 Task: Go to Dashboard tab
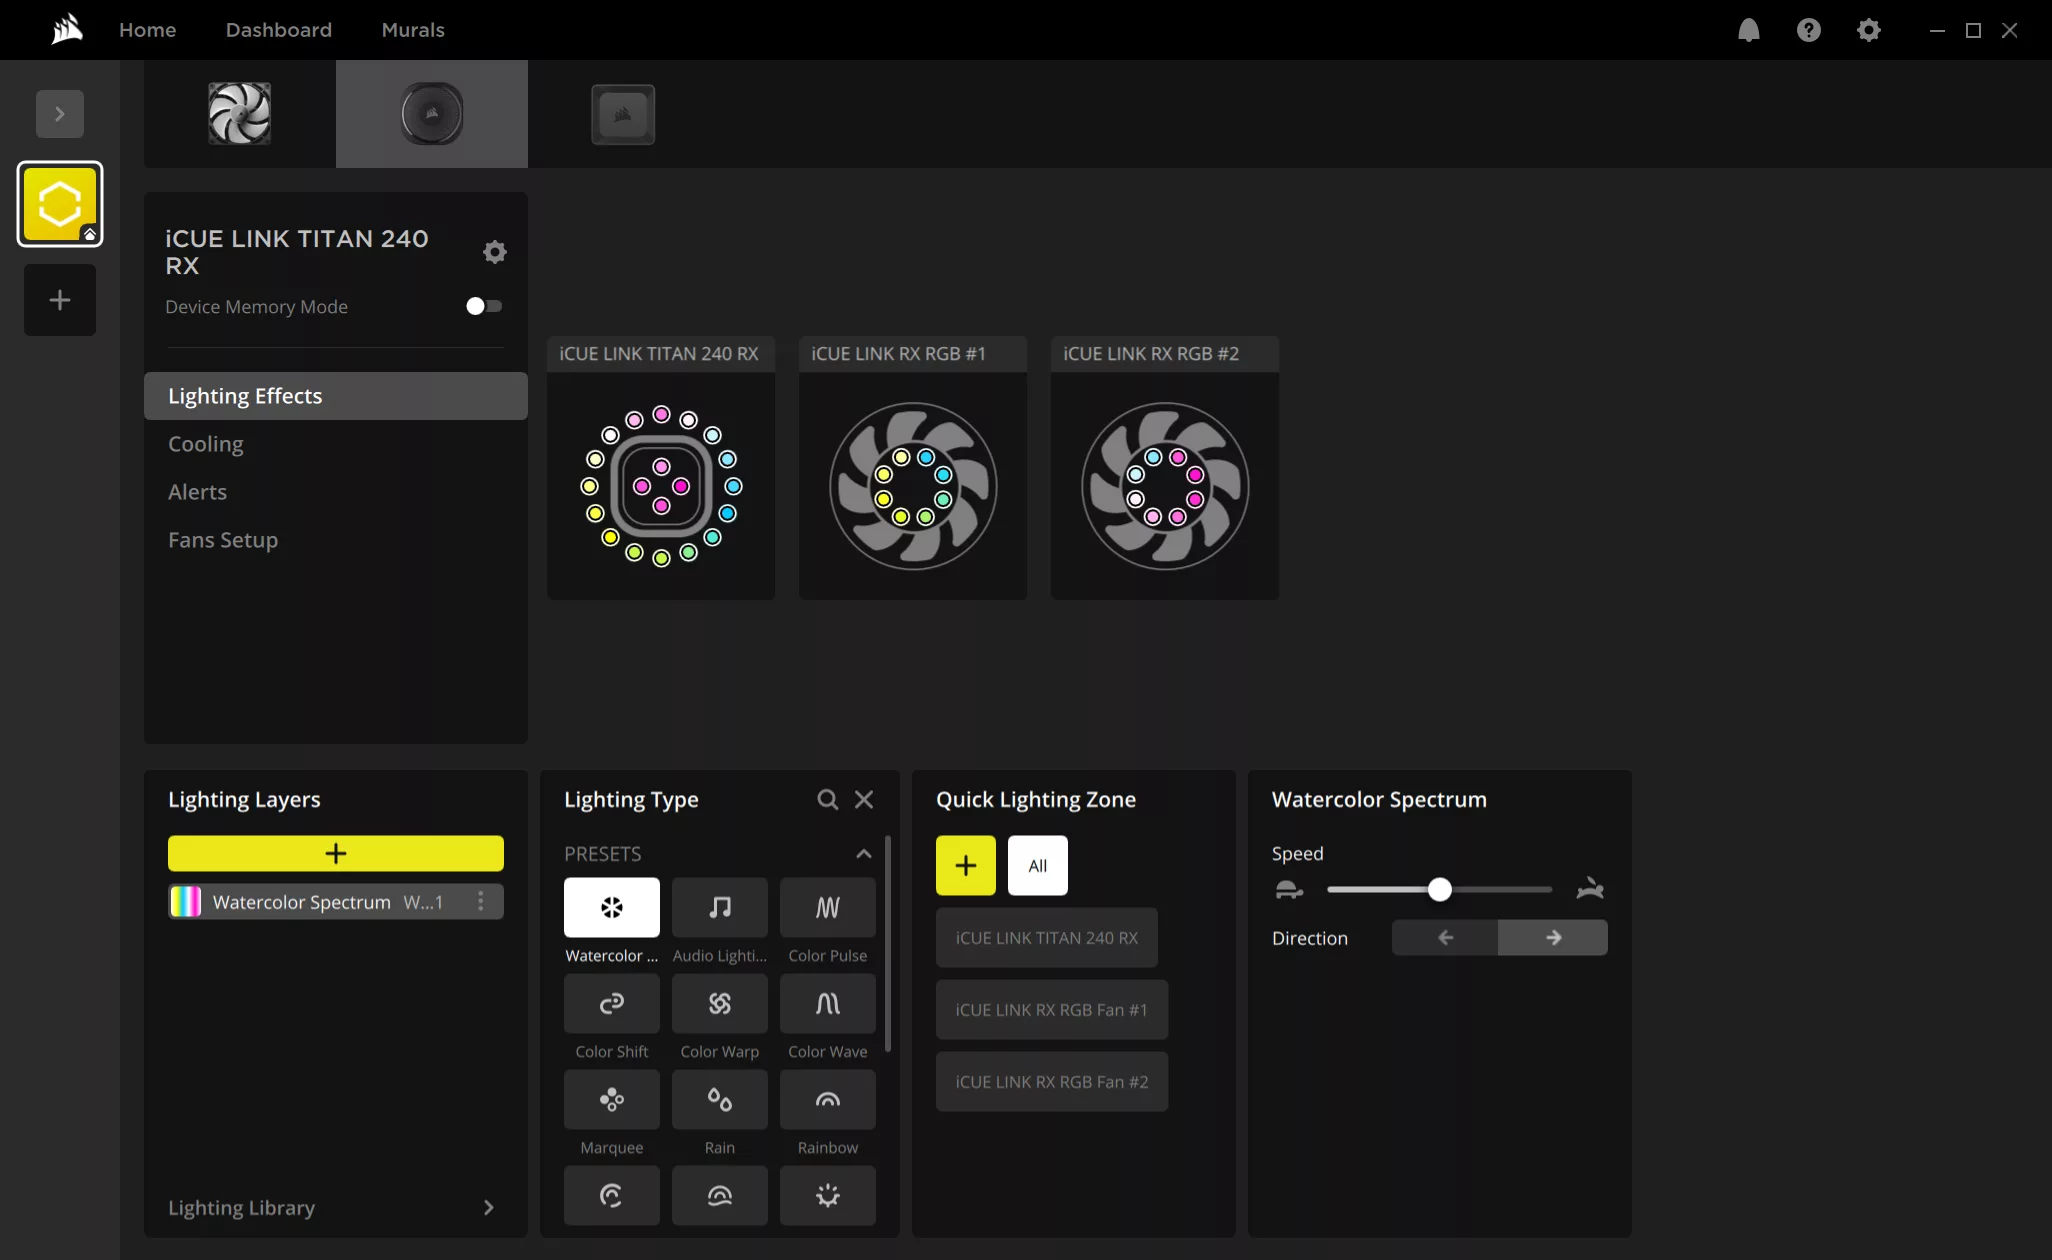pos(278,30)
